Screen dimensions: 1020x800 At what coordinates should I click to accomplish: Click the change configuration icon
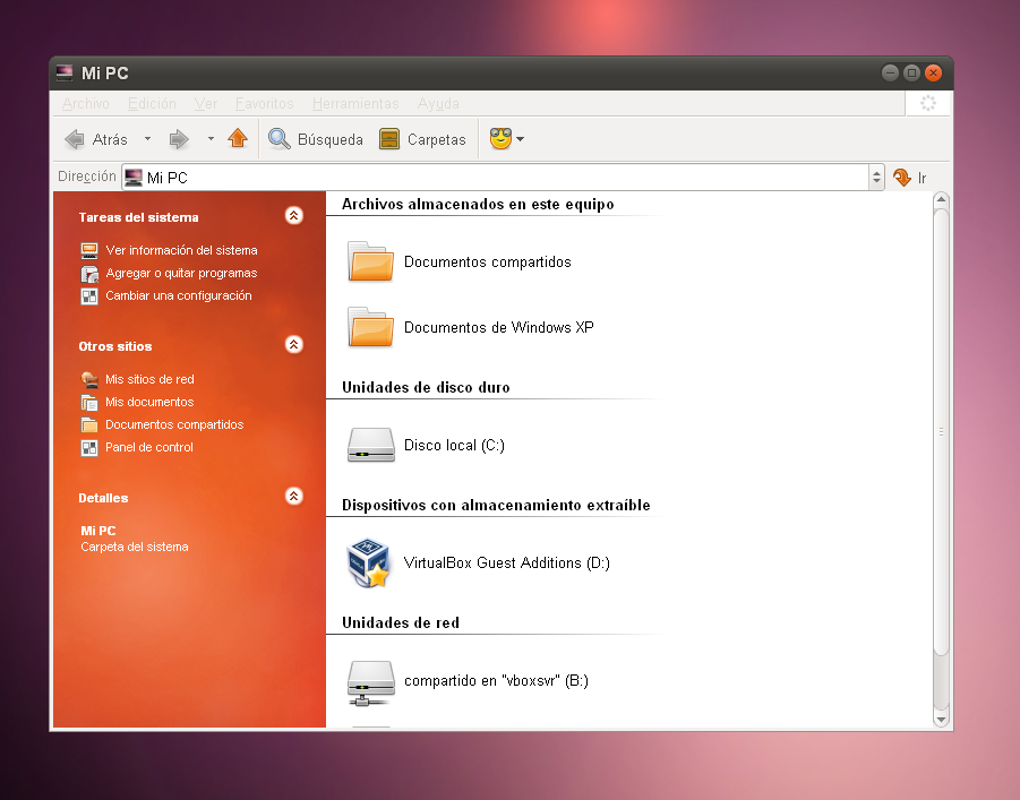(x=89, y=296)
